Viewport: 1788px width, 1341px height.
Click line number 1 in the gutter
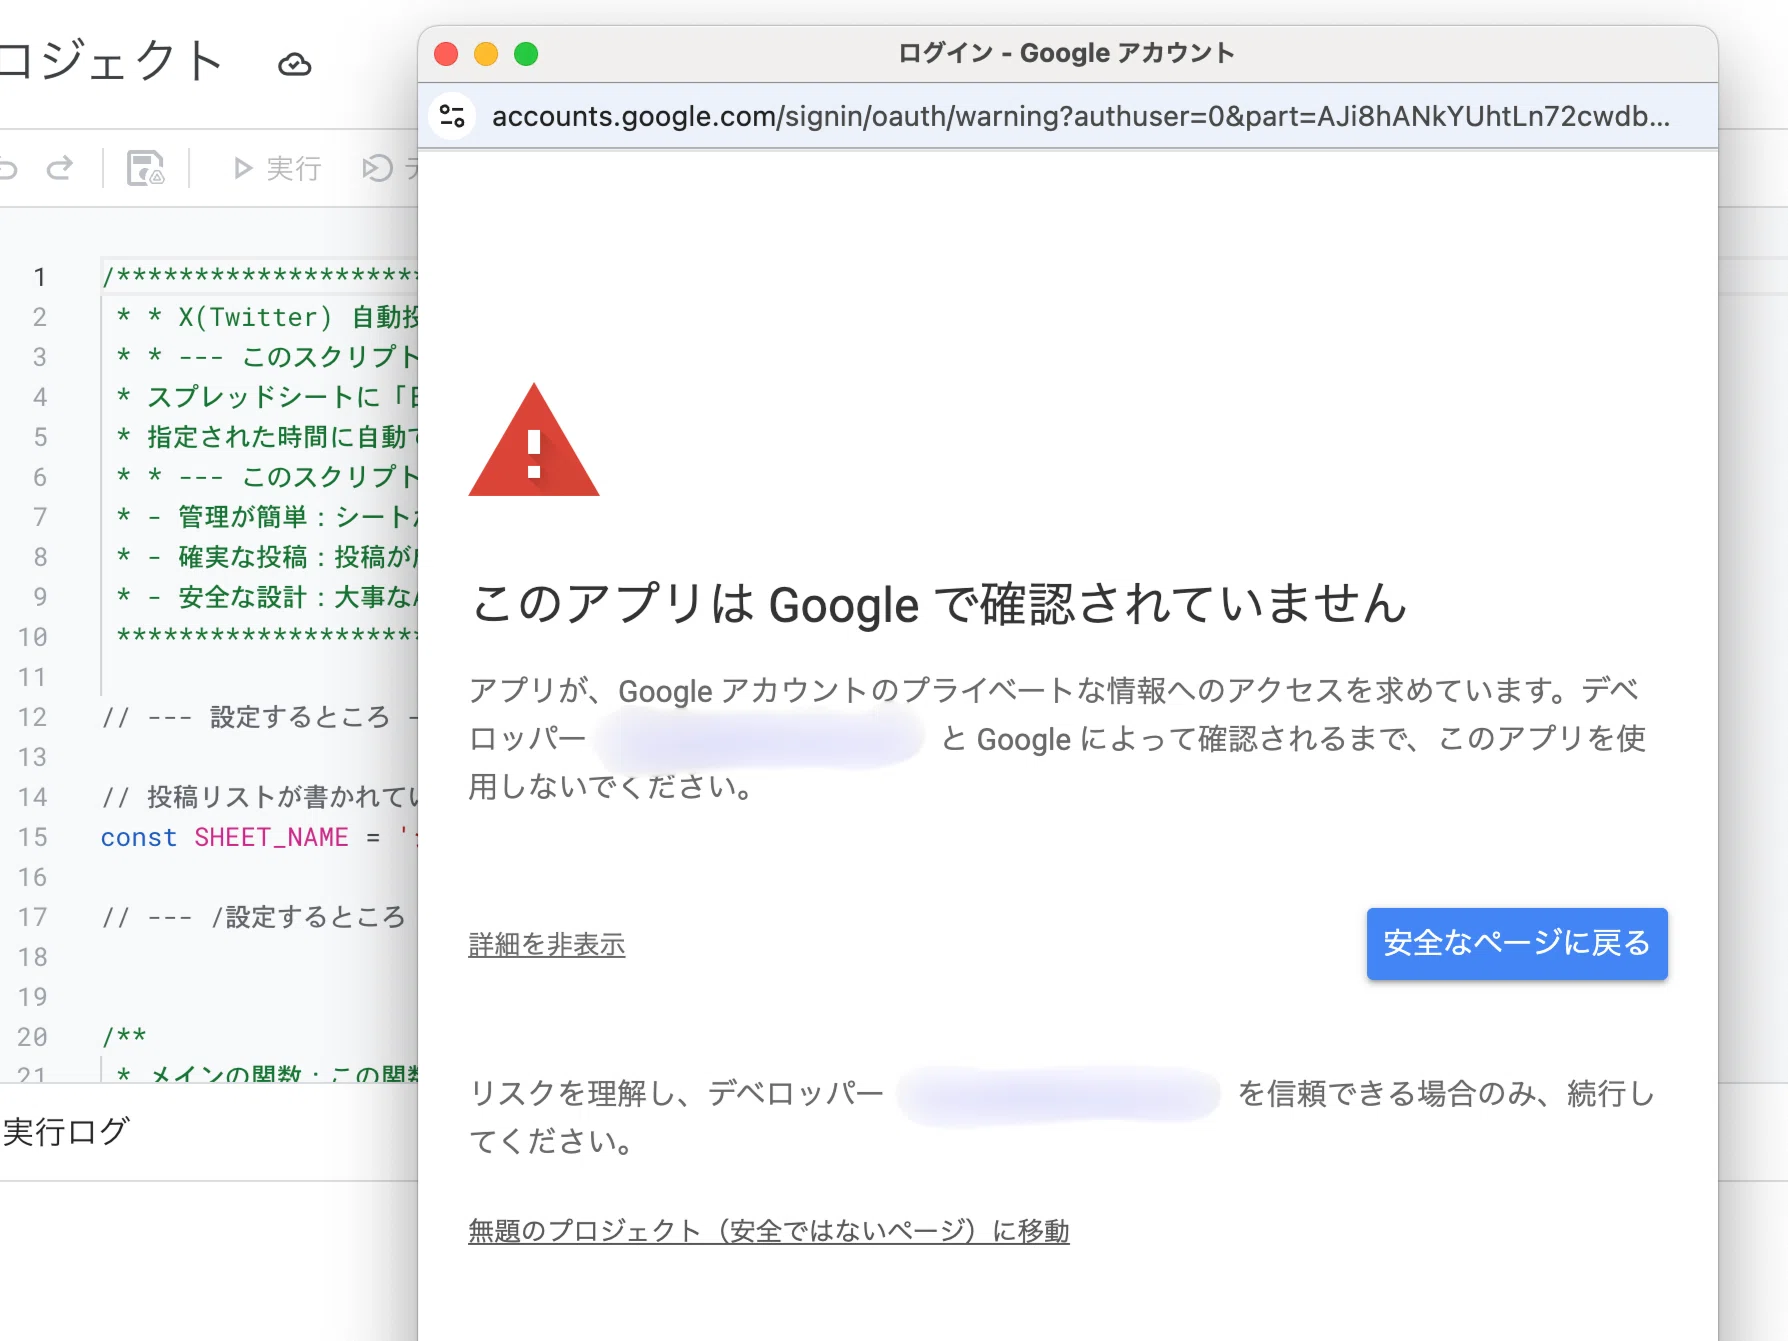pos(40,277)
